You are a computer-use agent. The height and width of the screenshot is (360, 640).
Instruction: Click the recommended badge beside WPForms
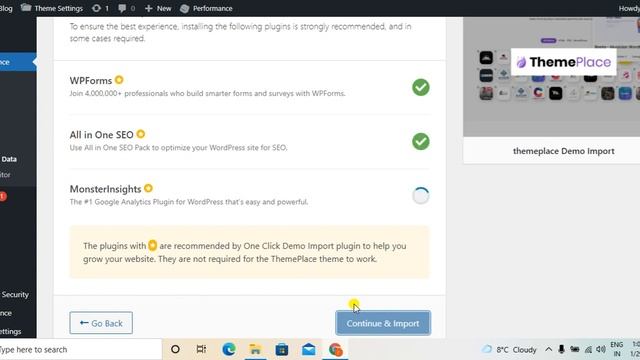pos(119,80)
